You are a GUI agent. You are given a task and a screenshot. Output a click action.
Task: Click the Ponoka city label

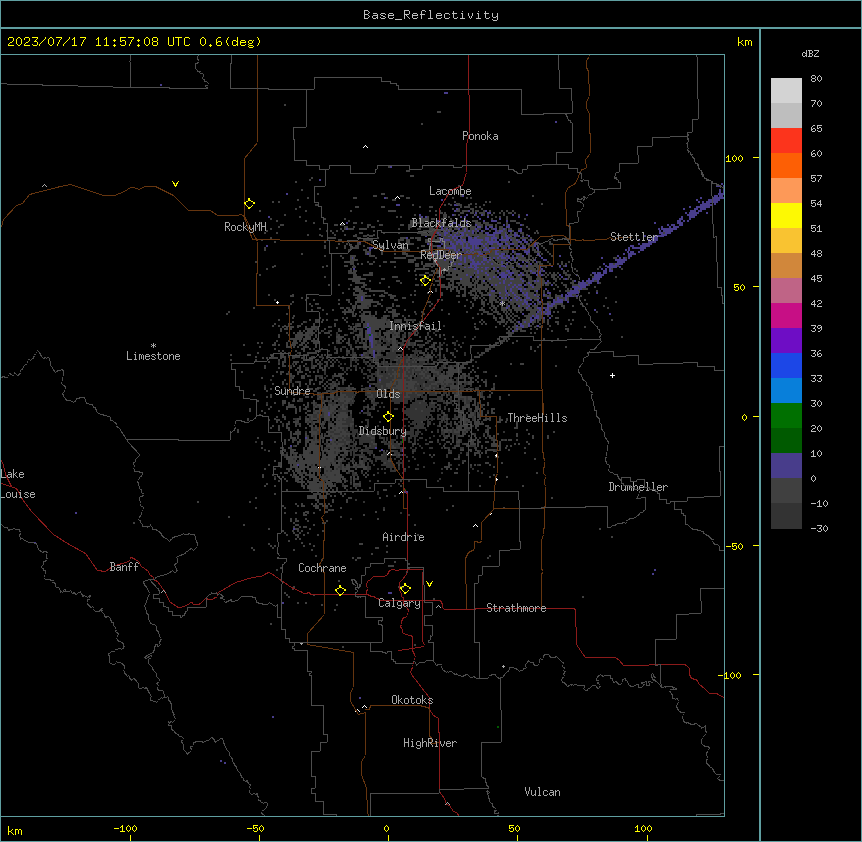pos(480,136)
